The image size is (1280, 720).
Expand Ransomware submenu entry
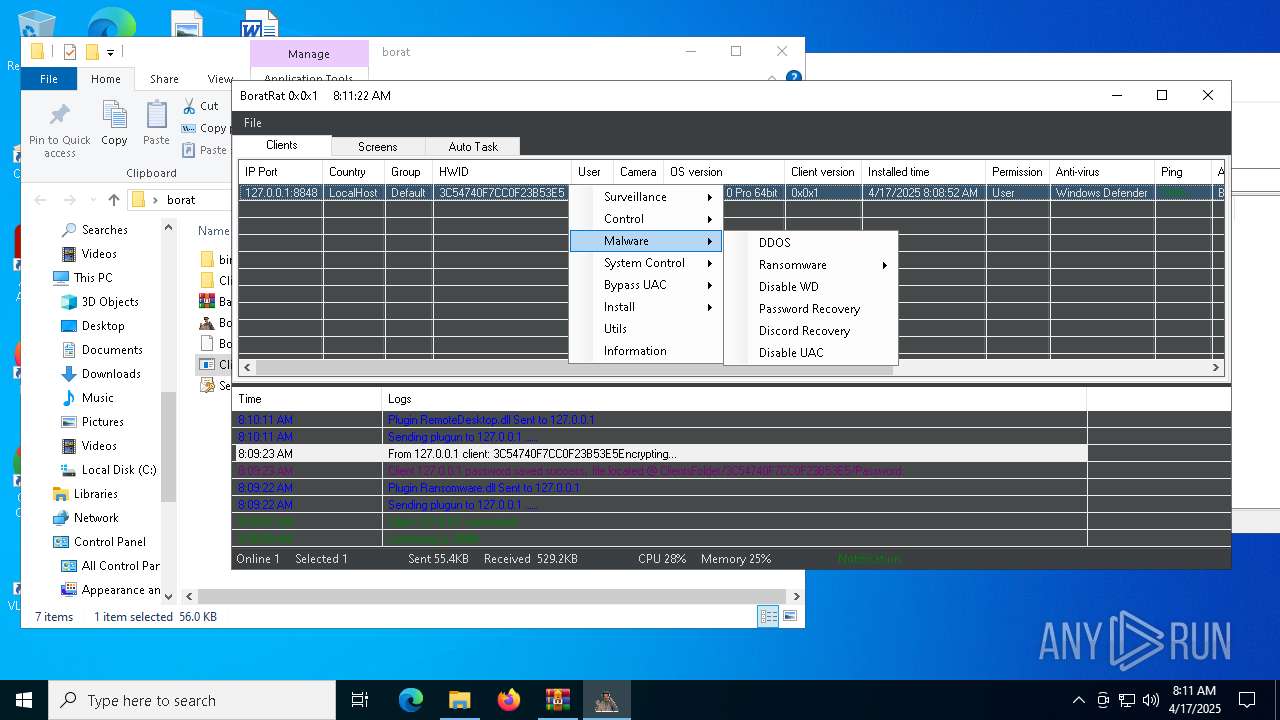811,265
